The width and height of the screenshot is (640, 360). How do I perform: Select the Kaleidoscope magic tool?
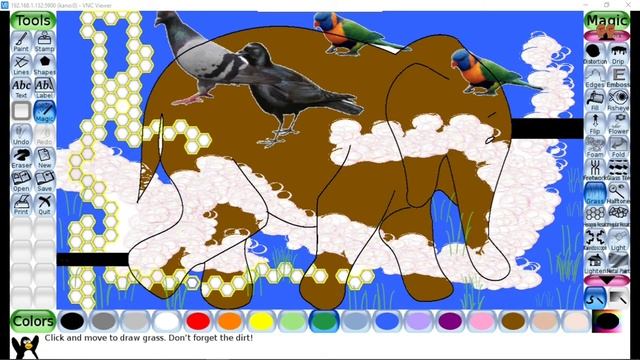tap(595, 240)
